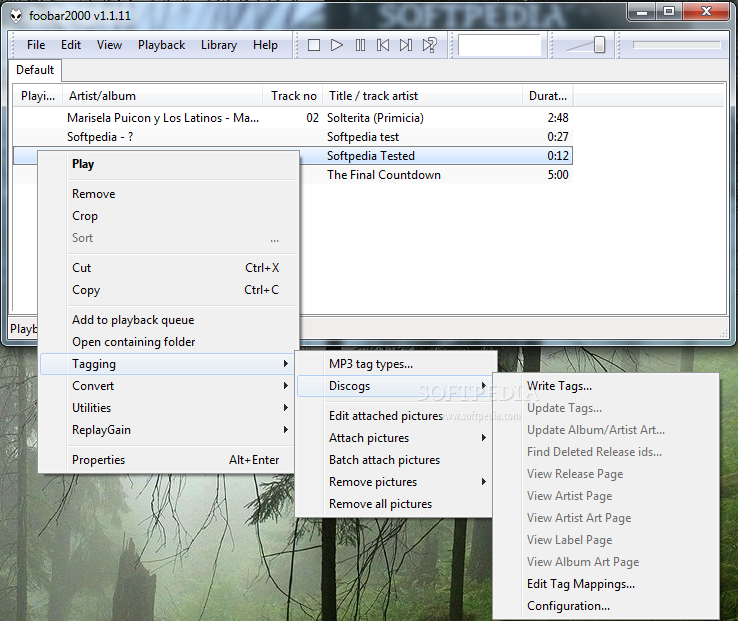Start playback with the Play button
738x621 pixels.
point(337,45)
